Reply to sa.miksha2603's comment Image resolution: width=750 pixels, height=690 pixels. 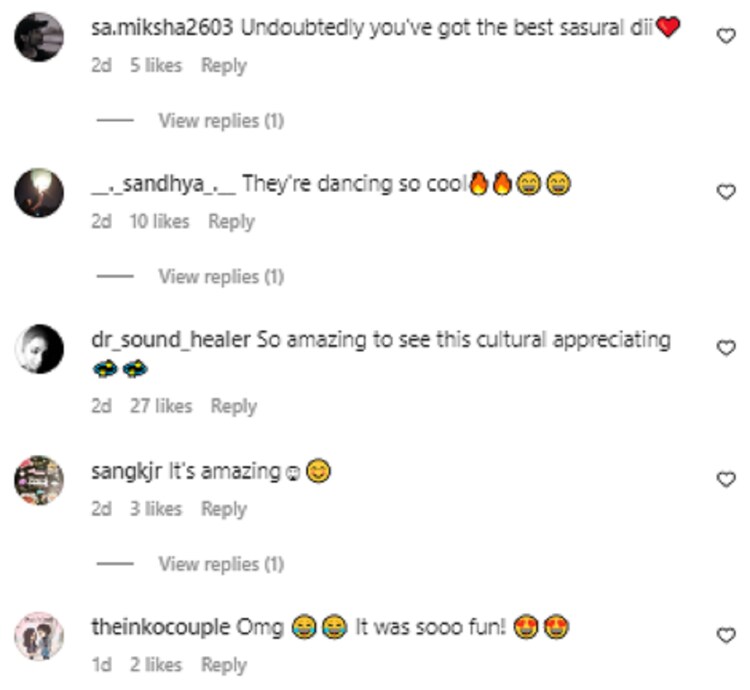[223, 66]
